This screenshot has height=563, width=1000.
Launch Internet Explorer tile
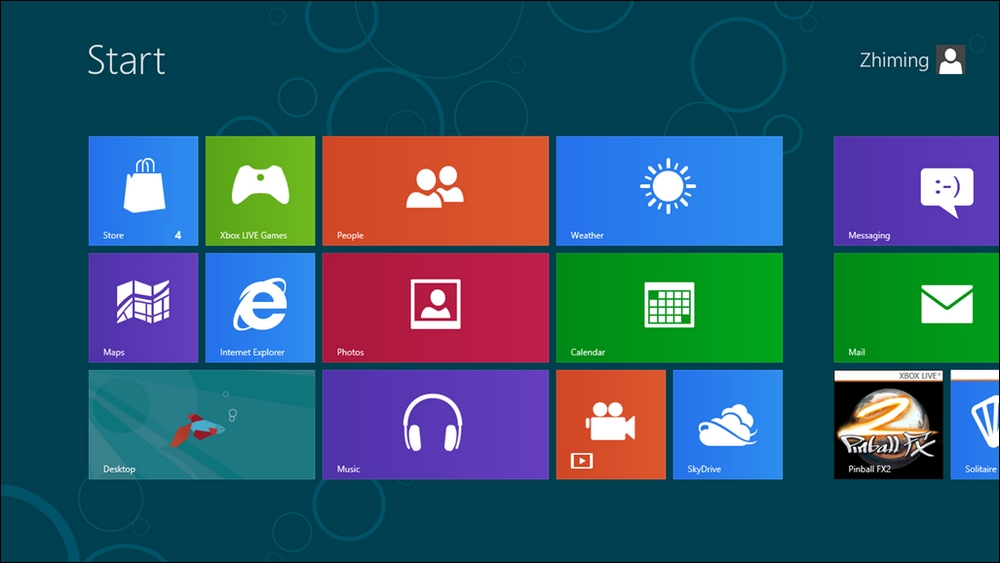(x=260, y=307)
